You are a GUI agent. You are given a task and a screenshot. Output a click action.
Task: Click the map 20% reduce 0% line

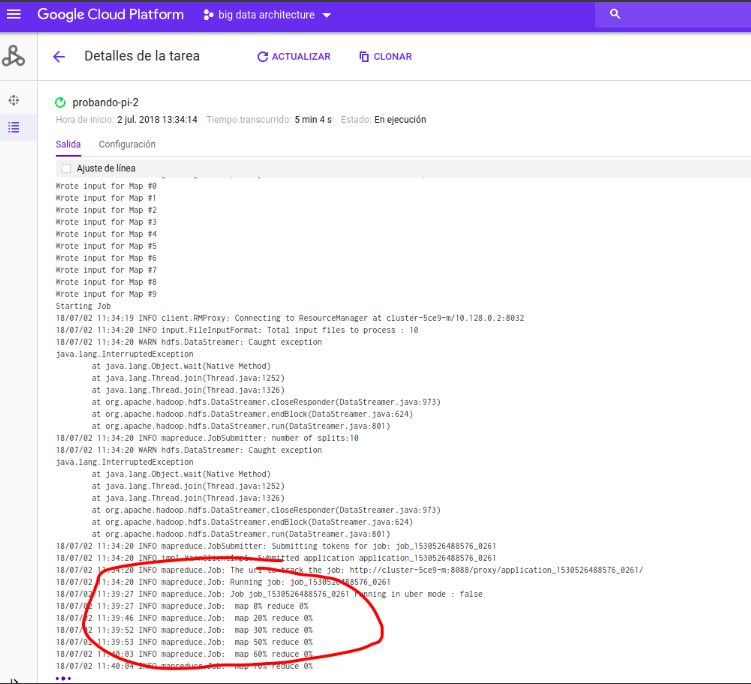(184, 618)
